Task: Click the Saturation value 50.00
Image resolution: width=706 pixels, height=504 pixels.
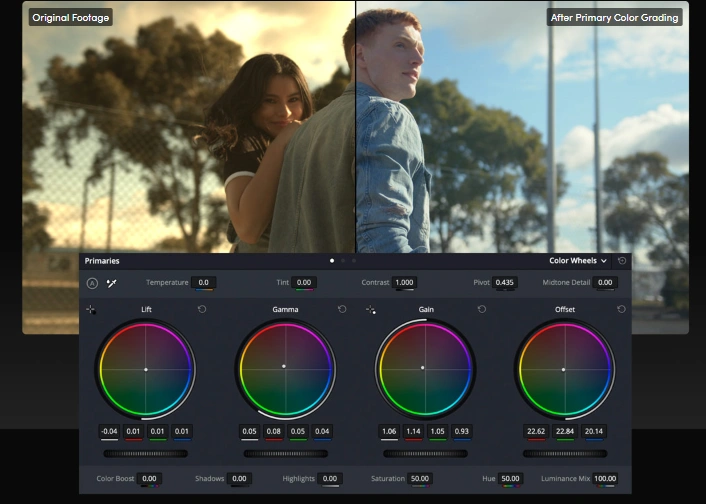Action: 420,478
